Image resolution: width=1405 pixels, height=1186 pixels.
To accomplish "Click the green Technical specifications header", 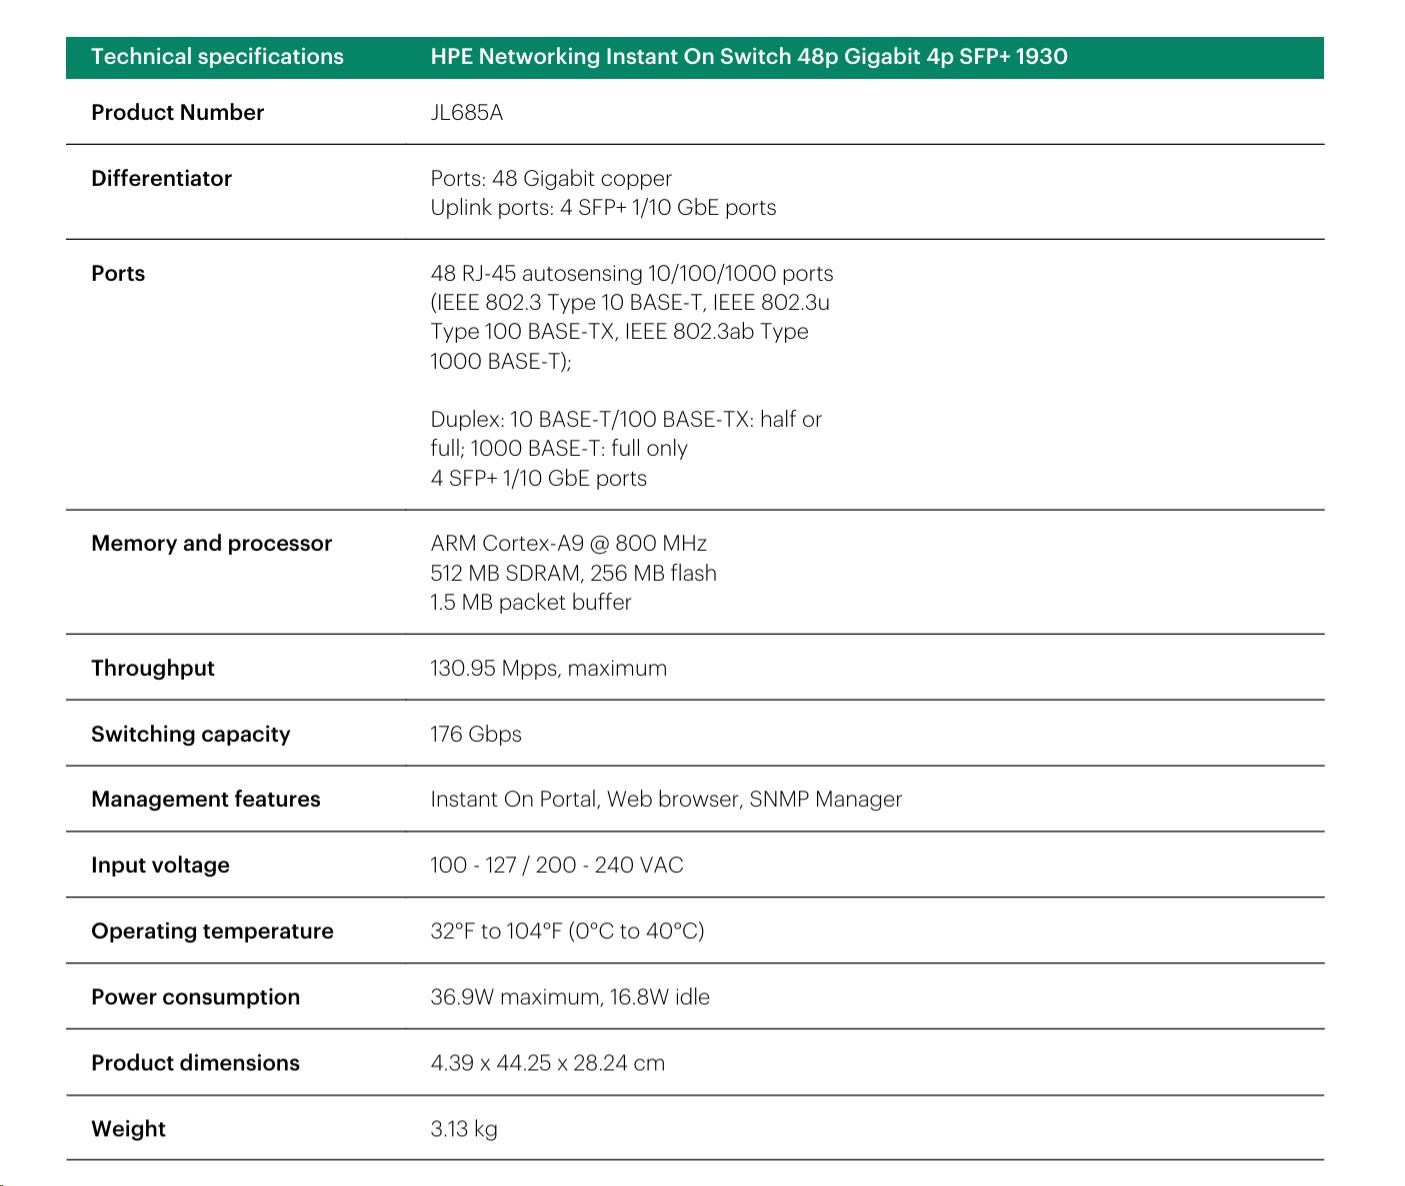I will [217, 57].
